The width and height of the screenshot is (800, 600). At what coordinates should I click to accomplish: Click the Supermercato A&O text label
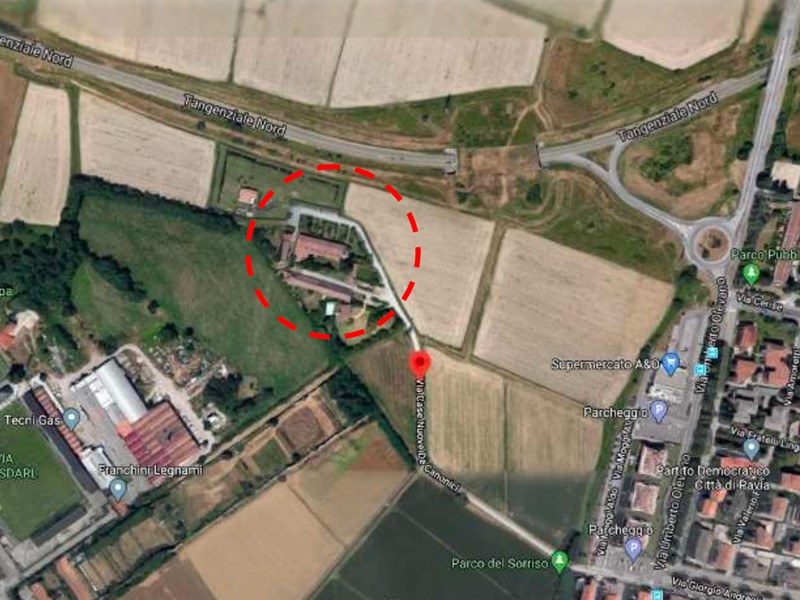click(x=605, y=364)
